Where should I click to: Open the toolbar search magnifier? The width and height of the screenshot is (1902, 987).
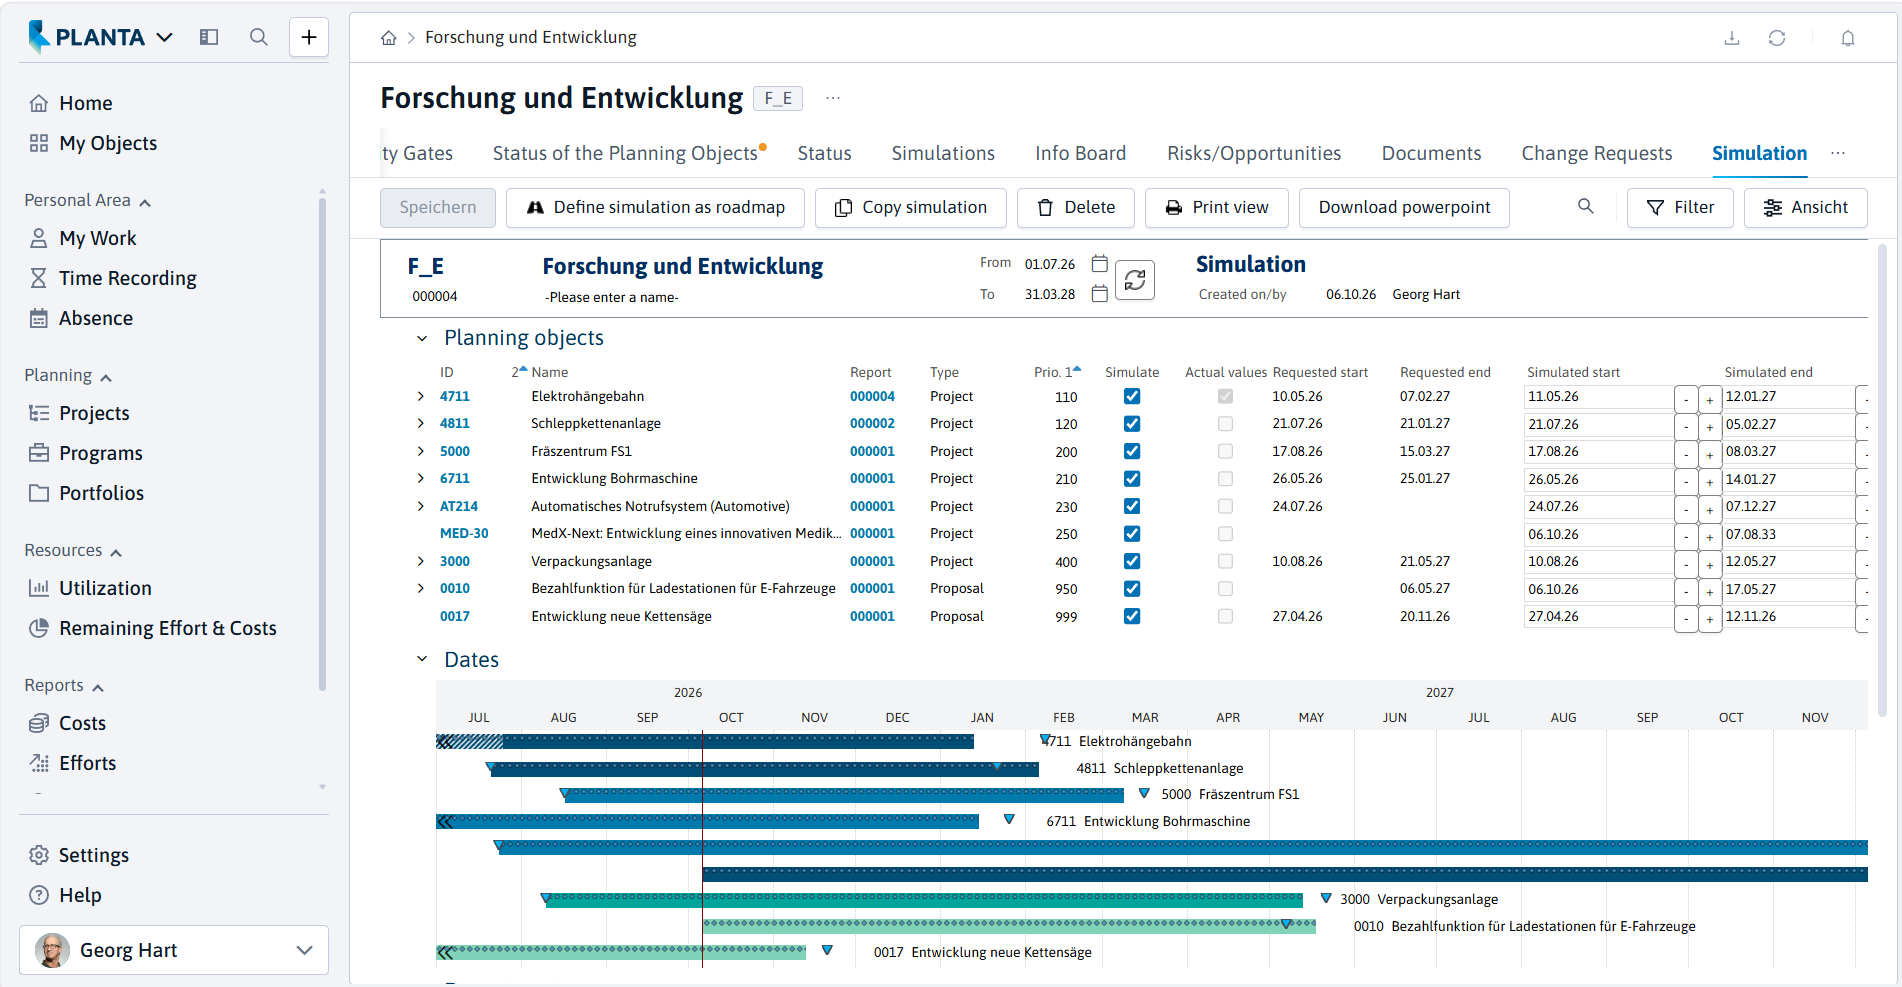click(x=1586, y=206)
